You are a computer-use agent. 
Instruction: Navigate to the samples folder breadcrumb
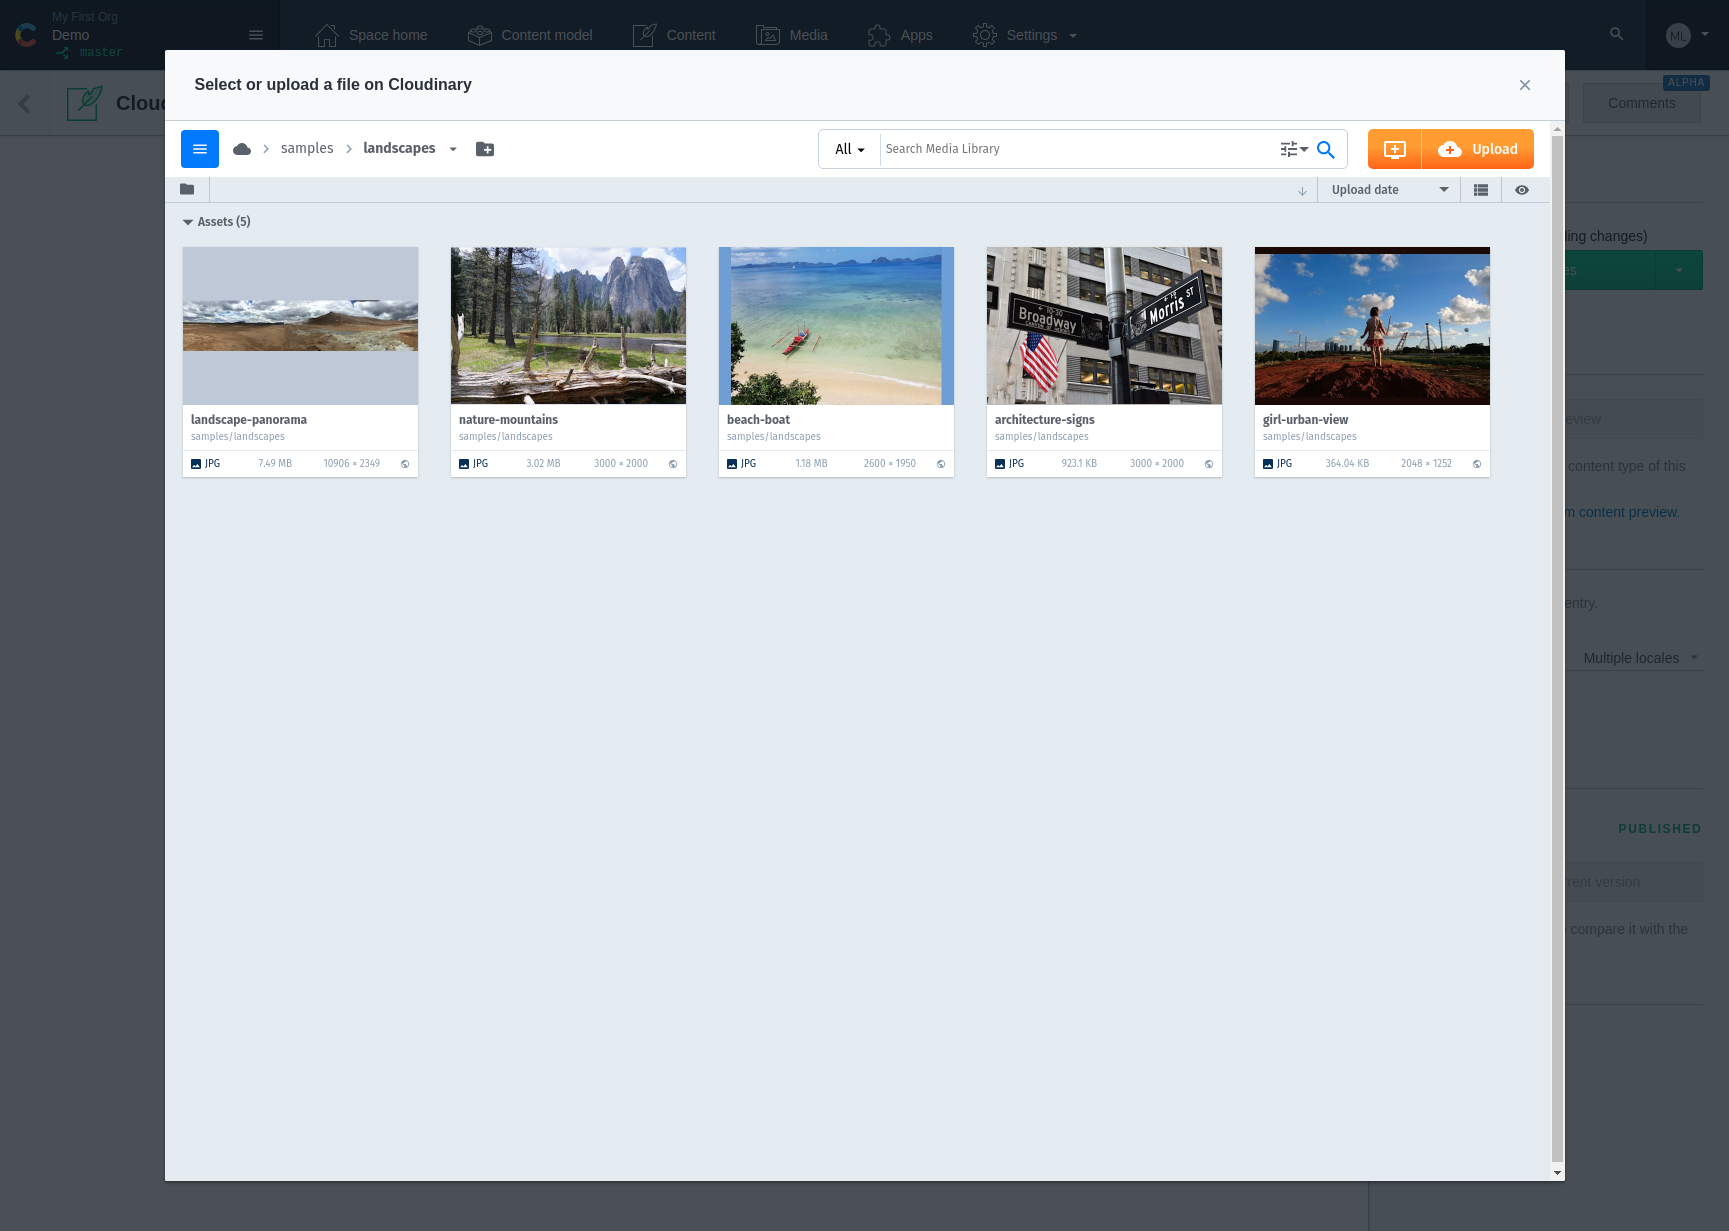[307, 148]
